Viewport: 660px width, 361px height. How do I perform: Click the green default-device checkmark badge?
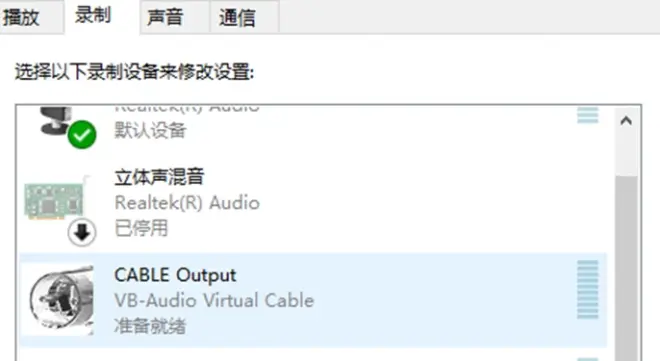pos(82,134)
